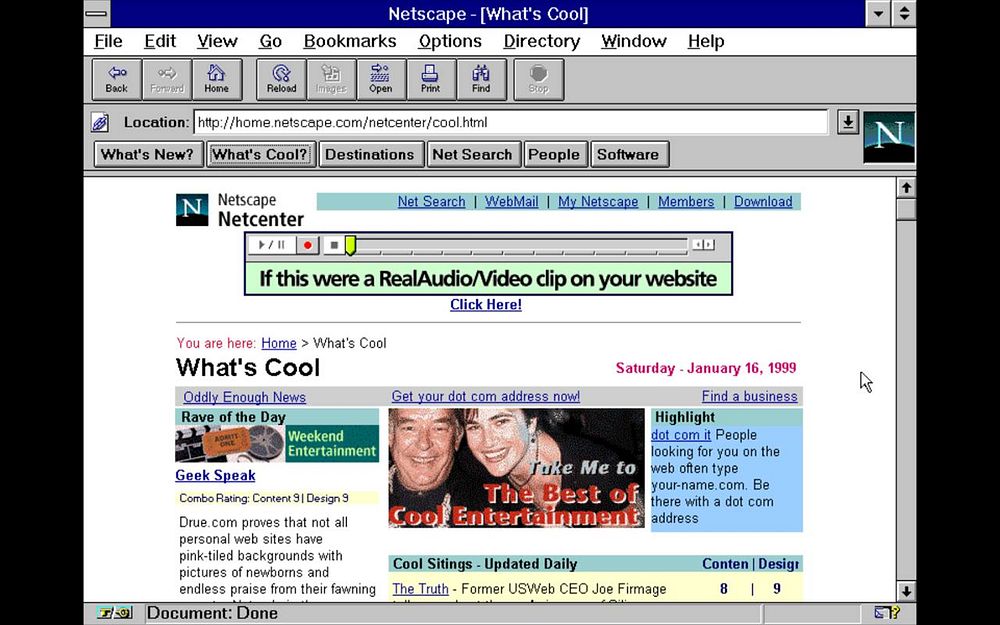Screen dimensions: 1000x625
Task: Click the Stop loading button
Action: point(538,80)
